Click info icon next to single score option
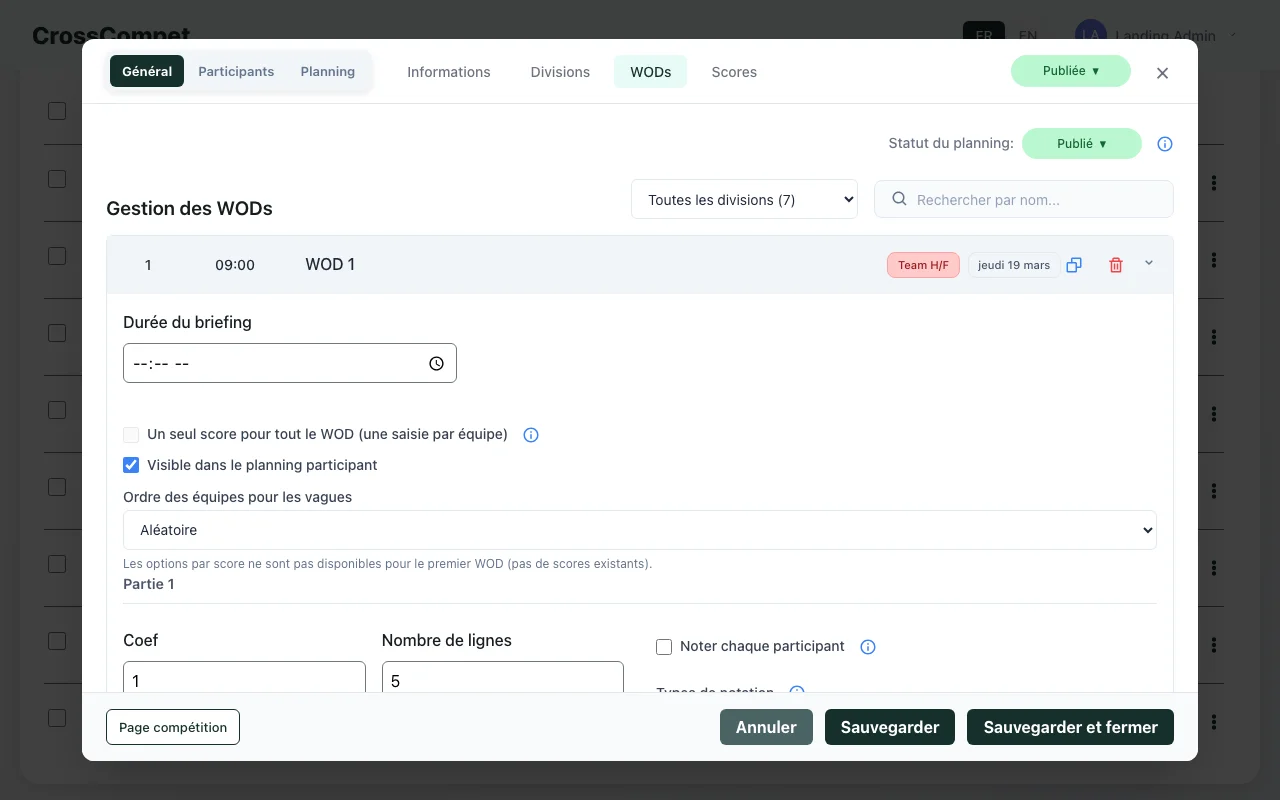1280x800 pixels. click(x=531, y=435)
